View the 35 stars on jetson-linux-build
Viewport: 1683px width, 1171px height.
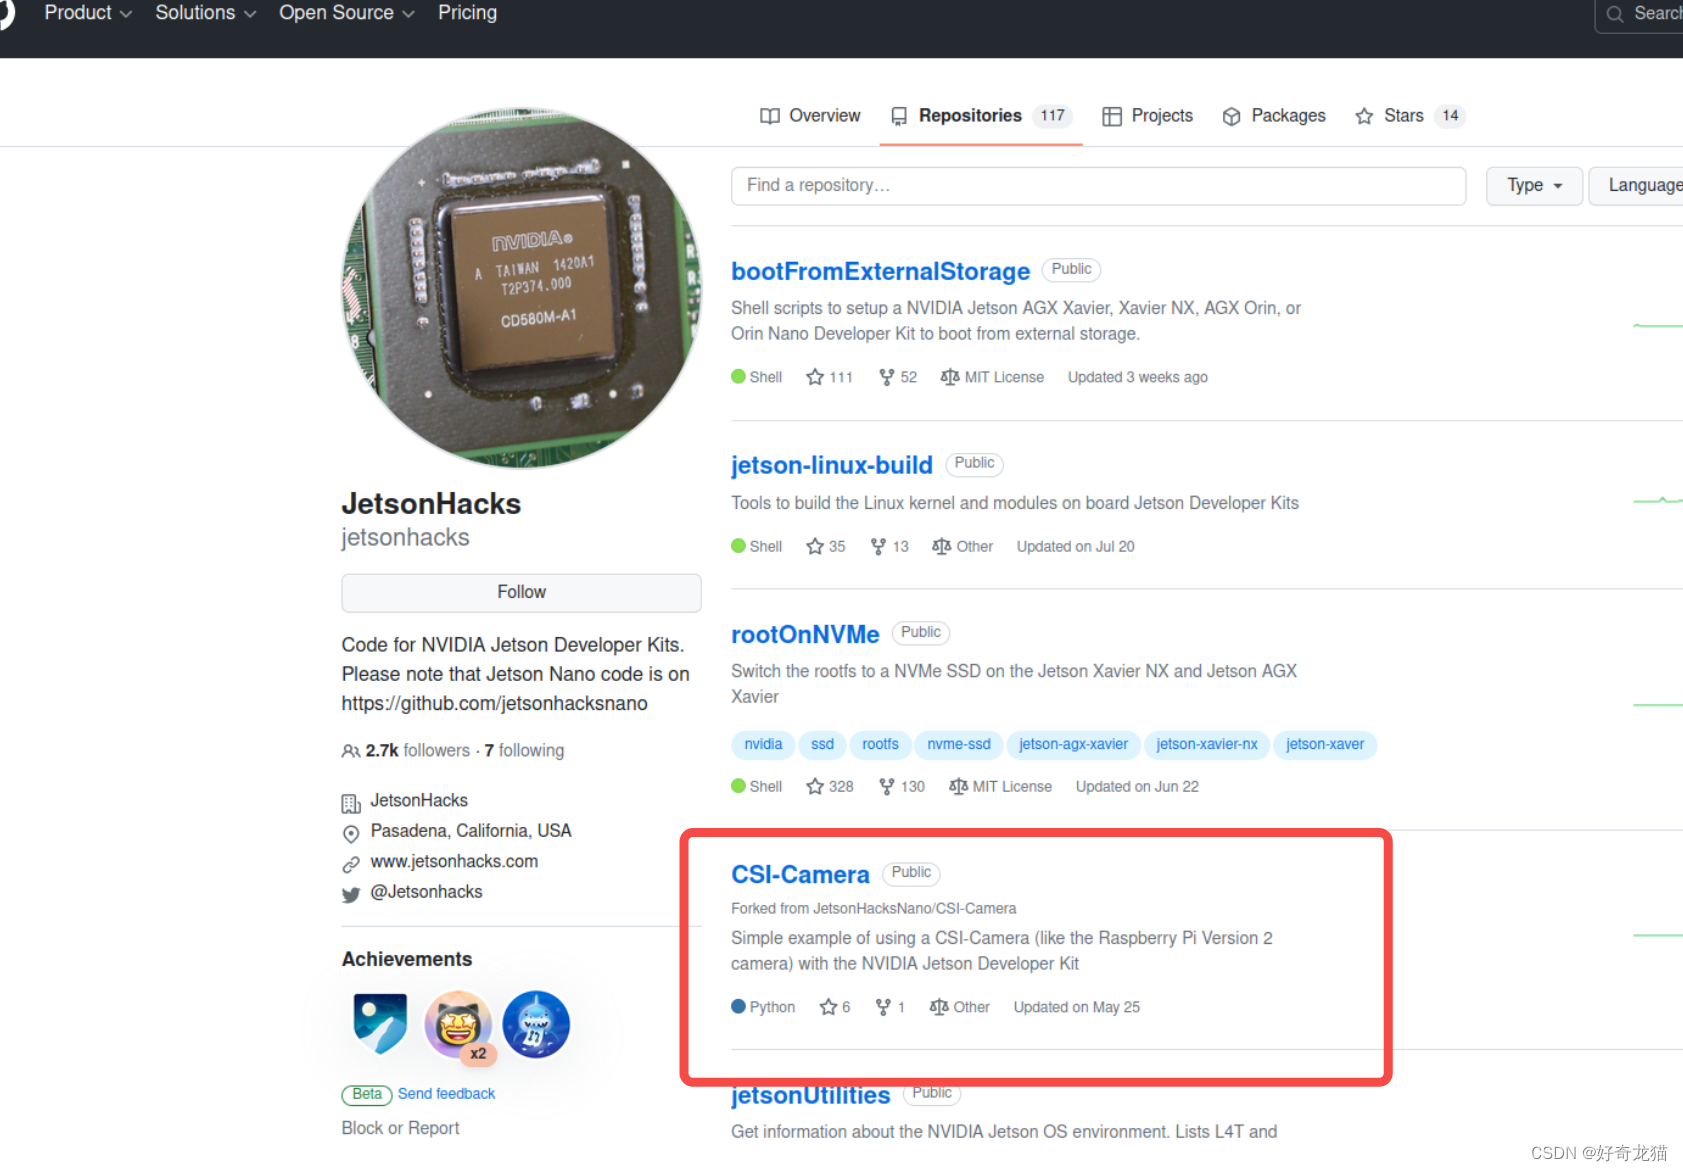825,546
